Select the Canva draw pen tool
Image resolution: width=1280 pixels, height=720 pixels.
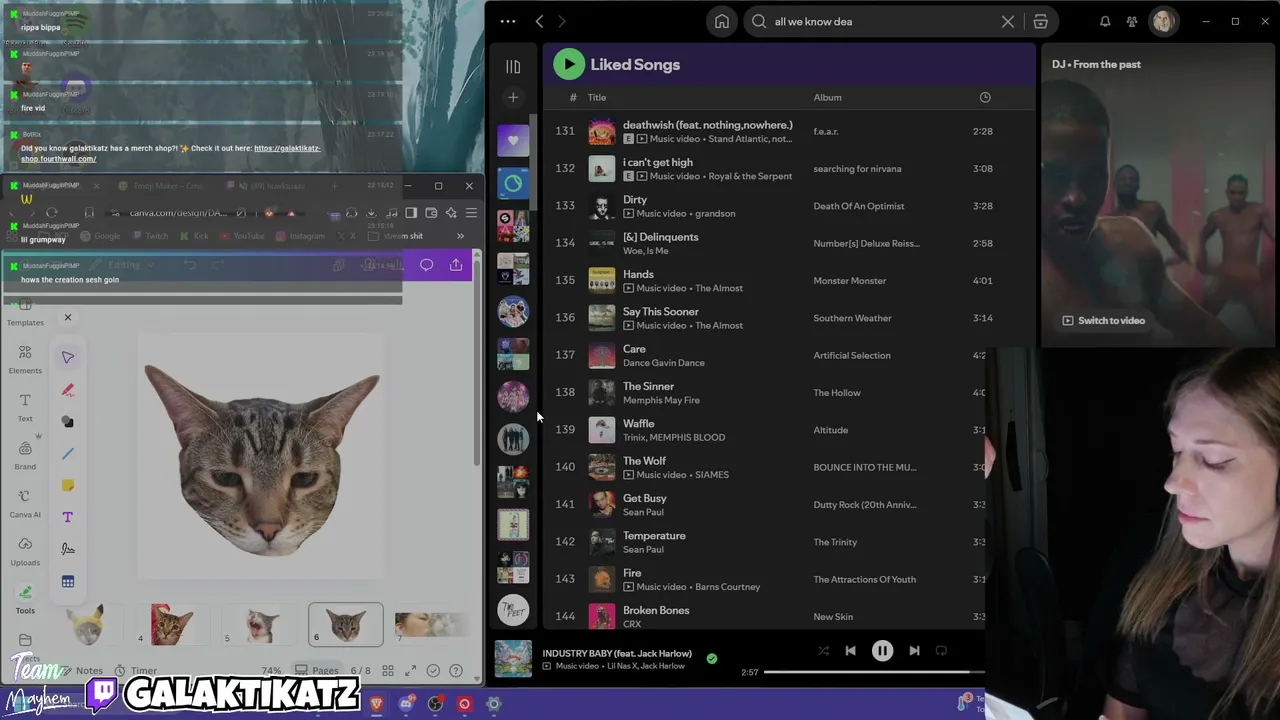[68, 390]
